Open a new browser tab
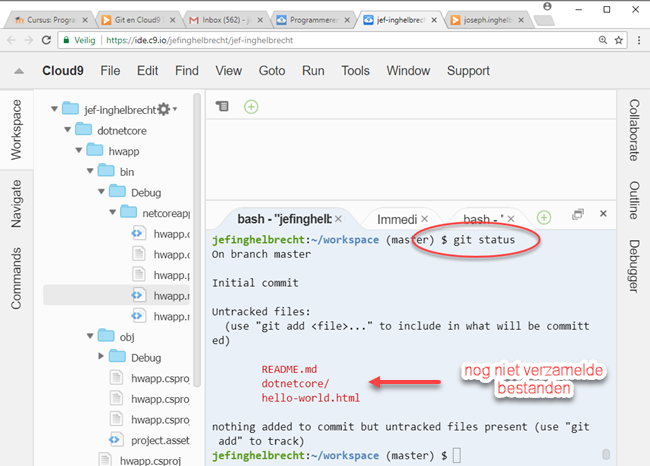 coord(544,20)
